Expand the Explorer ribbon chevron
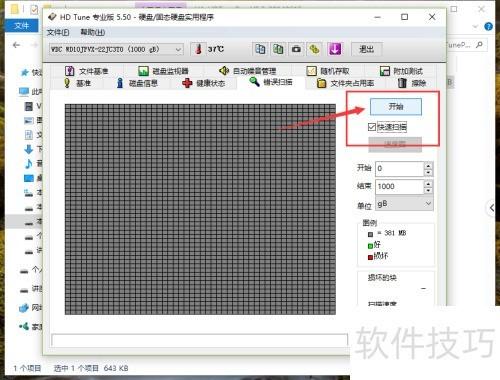 [475, 26]
